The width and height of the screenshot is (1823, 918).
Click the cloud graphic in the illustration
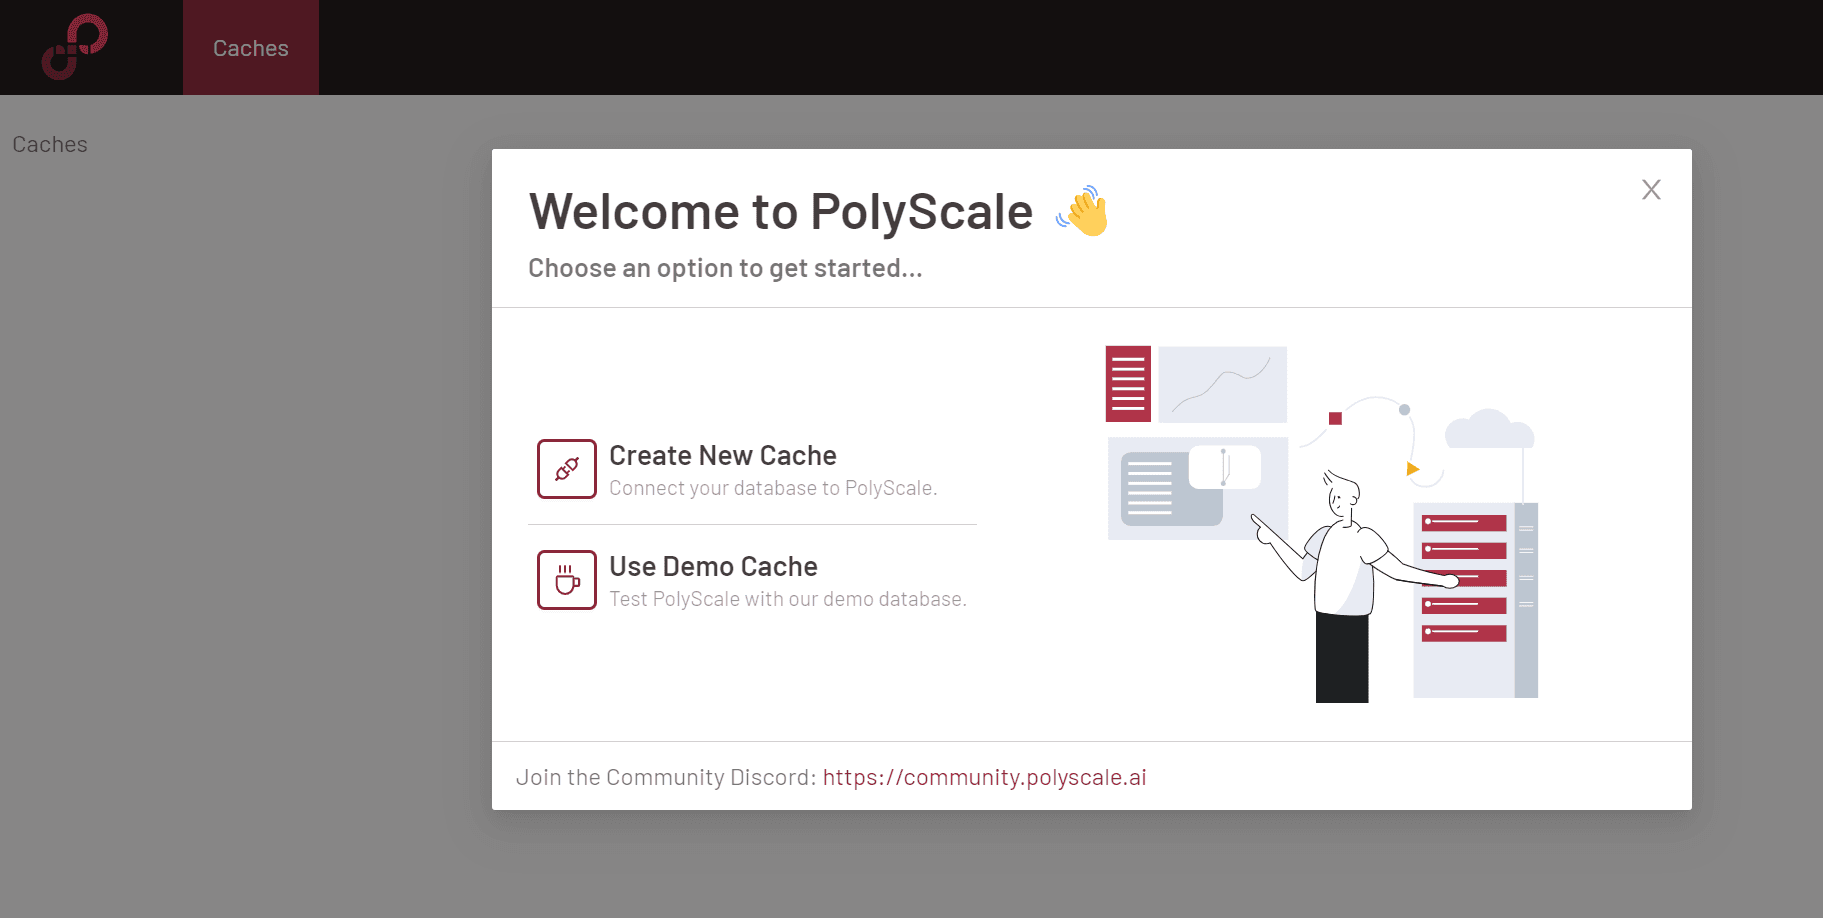click(x=1489, y=430)
